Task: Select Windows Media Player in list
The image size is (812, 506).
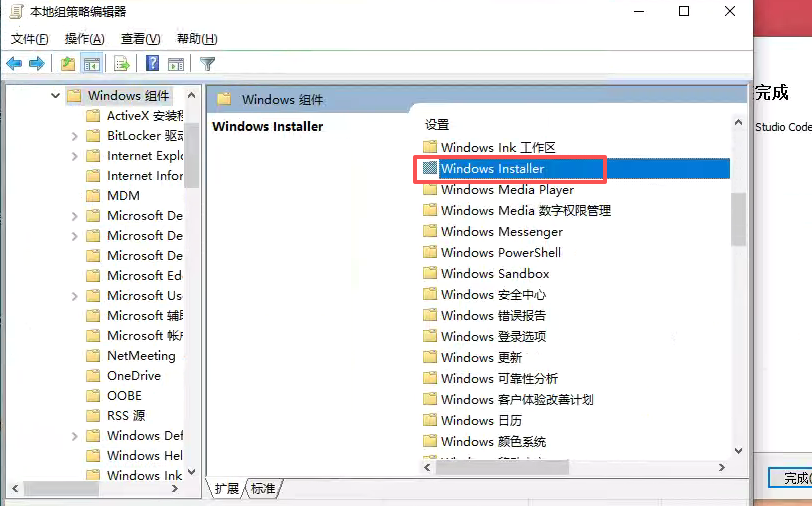Action: (508, 190)
